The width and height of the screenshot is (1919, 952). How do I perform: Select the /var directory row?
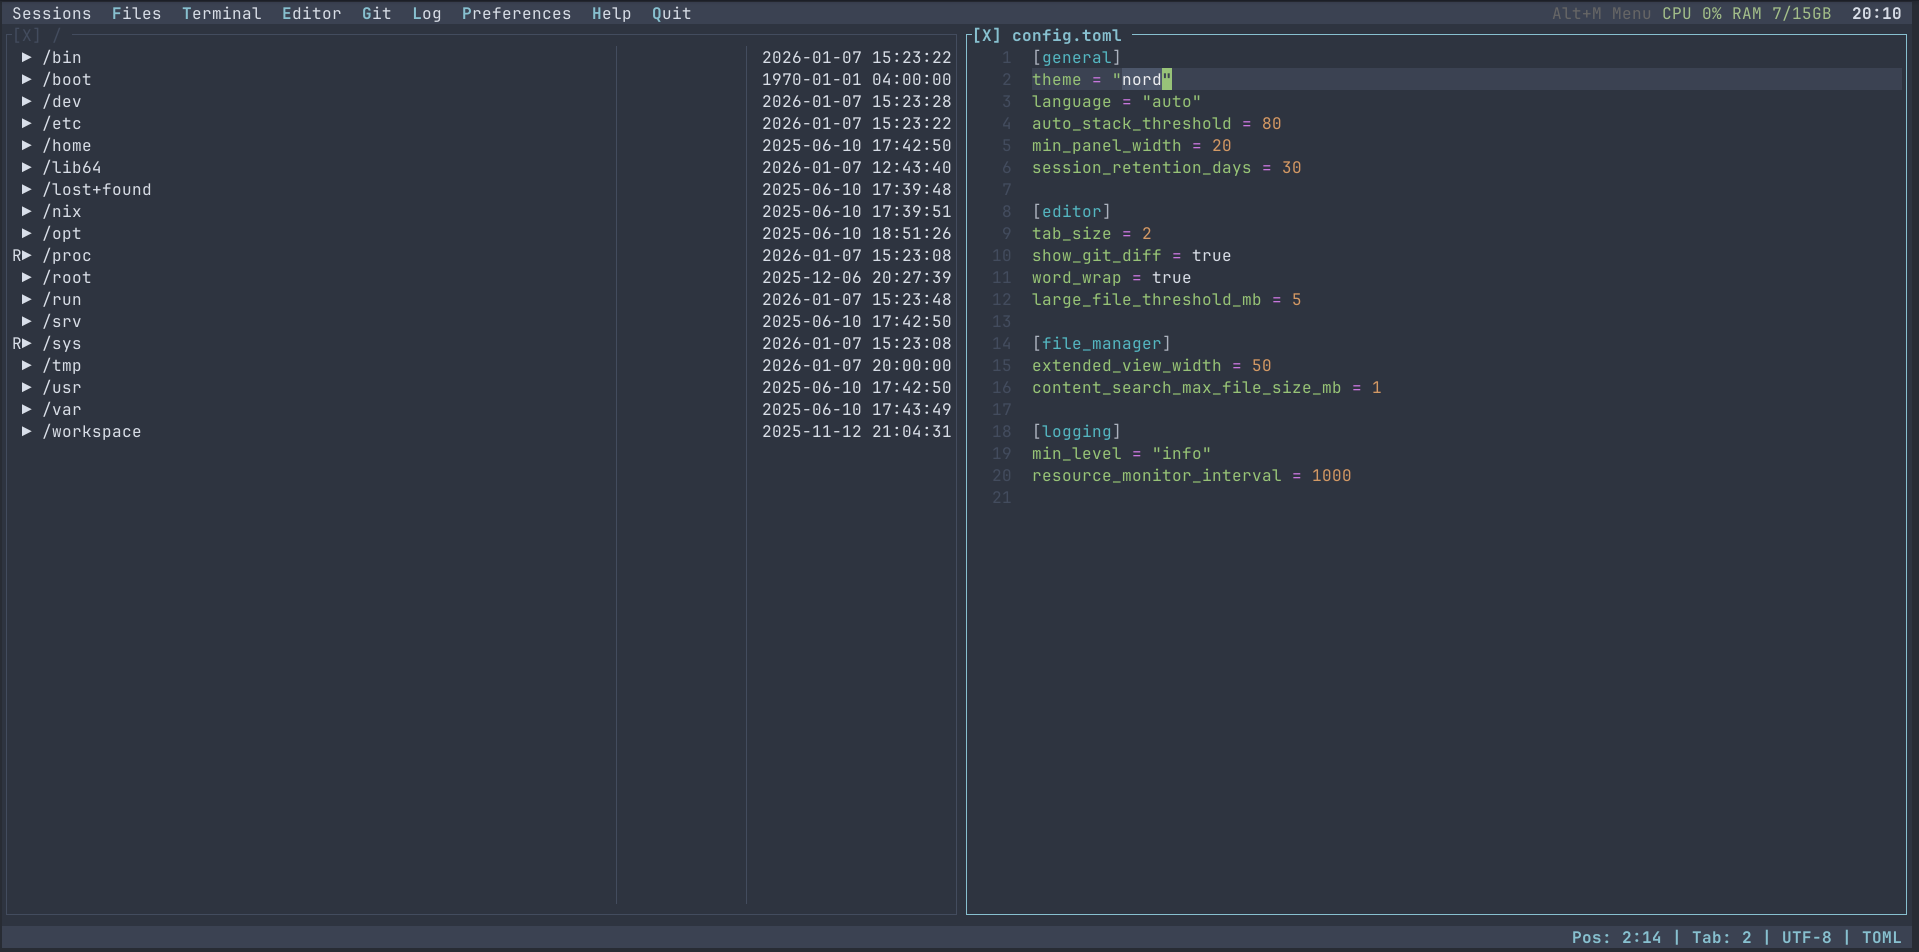[x=62, y=410]
